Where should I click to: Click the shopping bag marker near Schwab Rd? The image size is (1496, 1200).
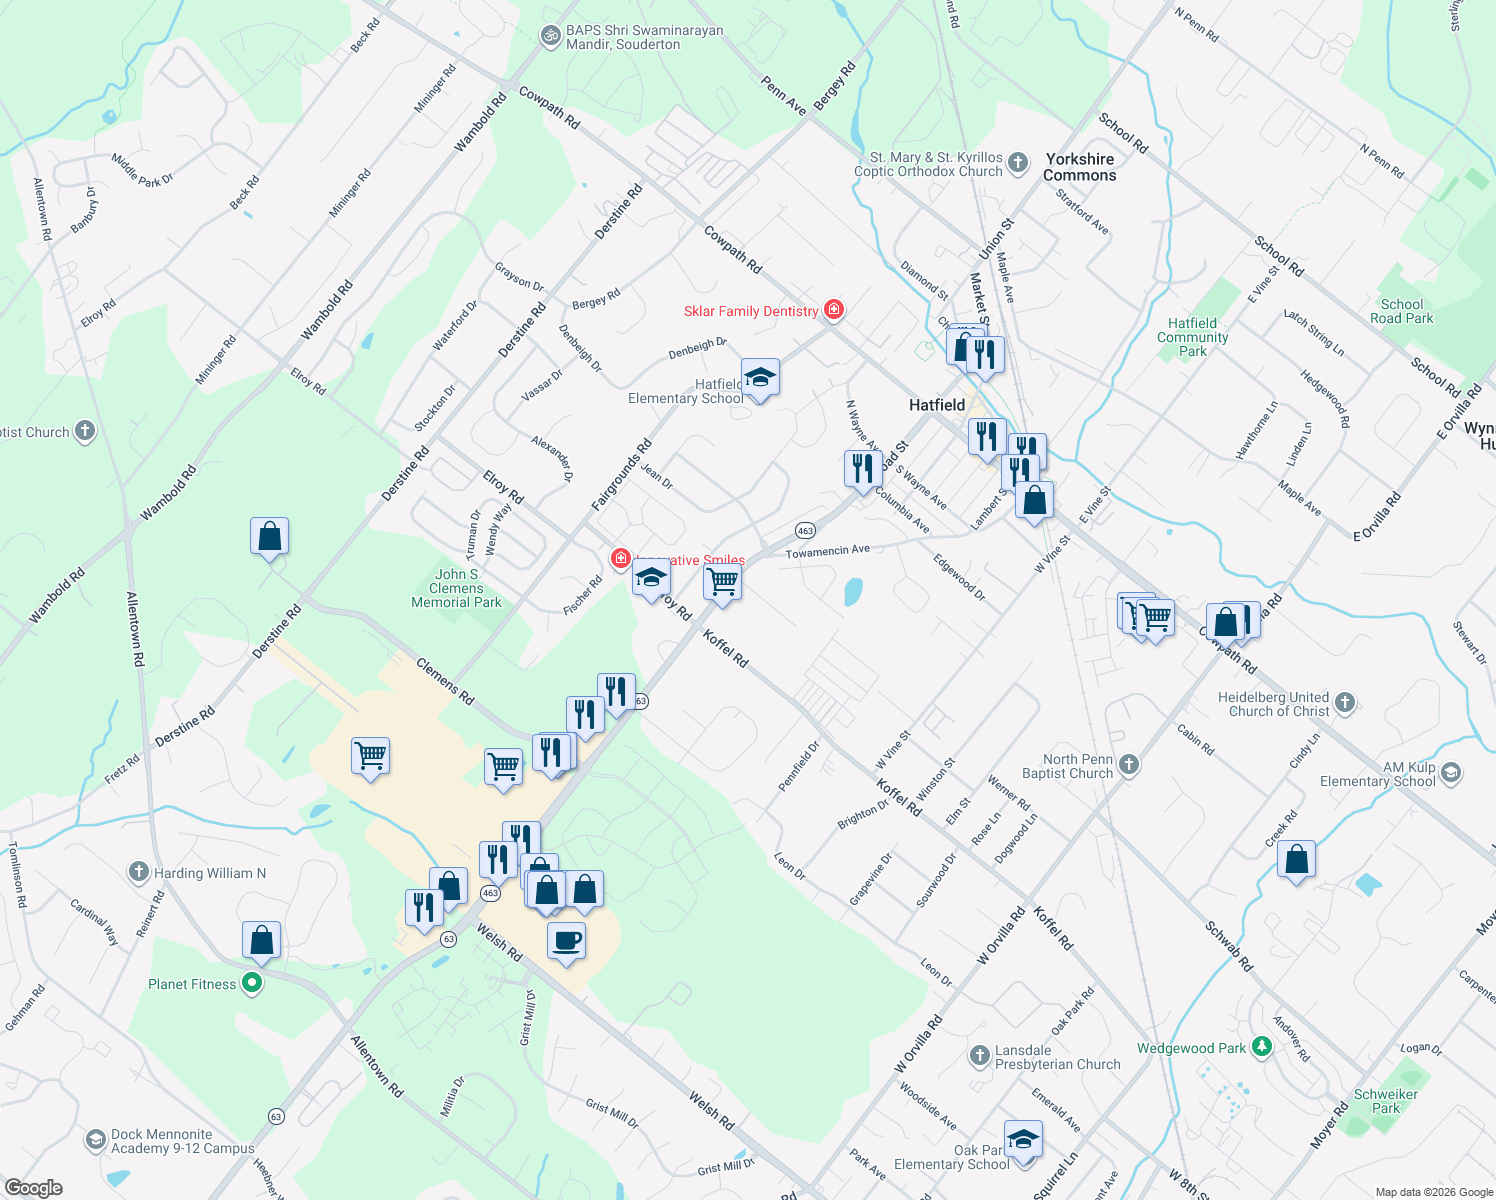pyautogui.click(x=1296, y=858)
